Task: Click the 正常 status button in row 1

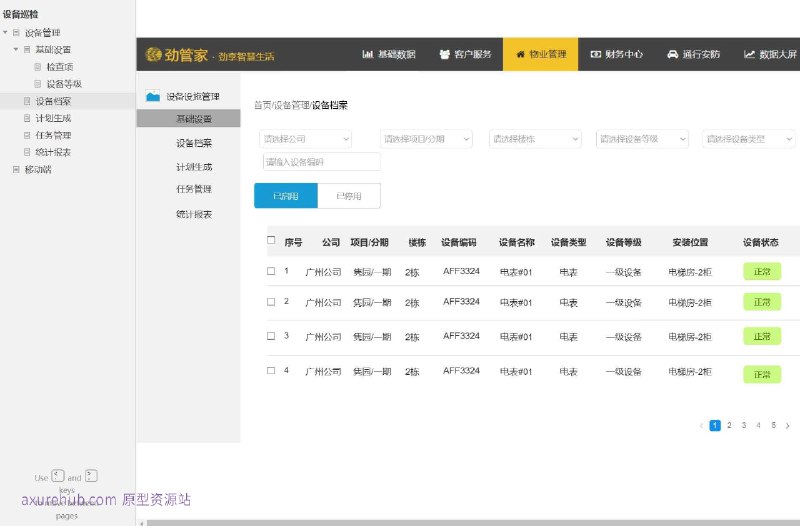Action: pos(762,271)
